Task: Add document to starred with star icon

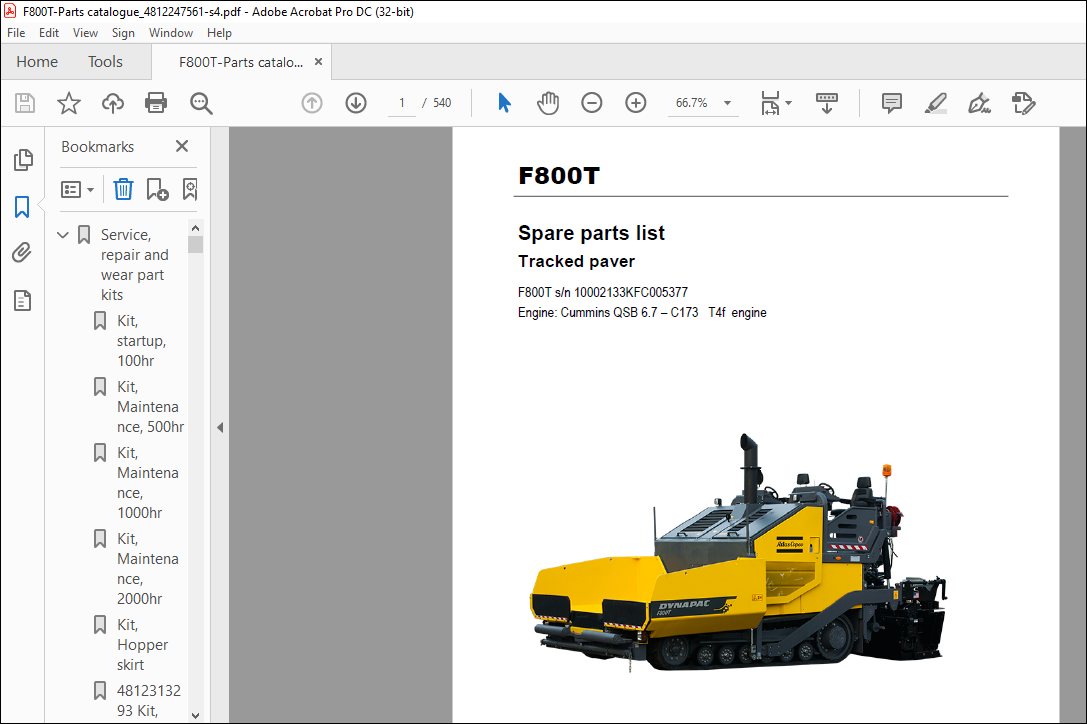Action: click(x=69, y=103)
